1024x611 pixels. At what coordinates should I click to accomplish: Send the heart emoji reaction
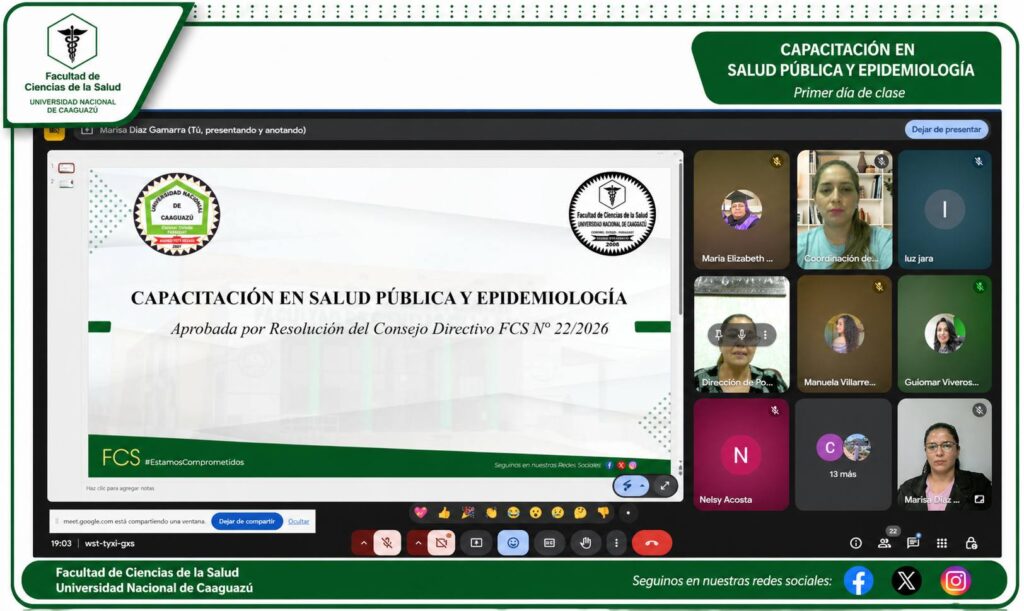(420, 513)
